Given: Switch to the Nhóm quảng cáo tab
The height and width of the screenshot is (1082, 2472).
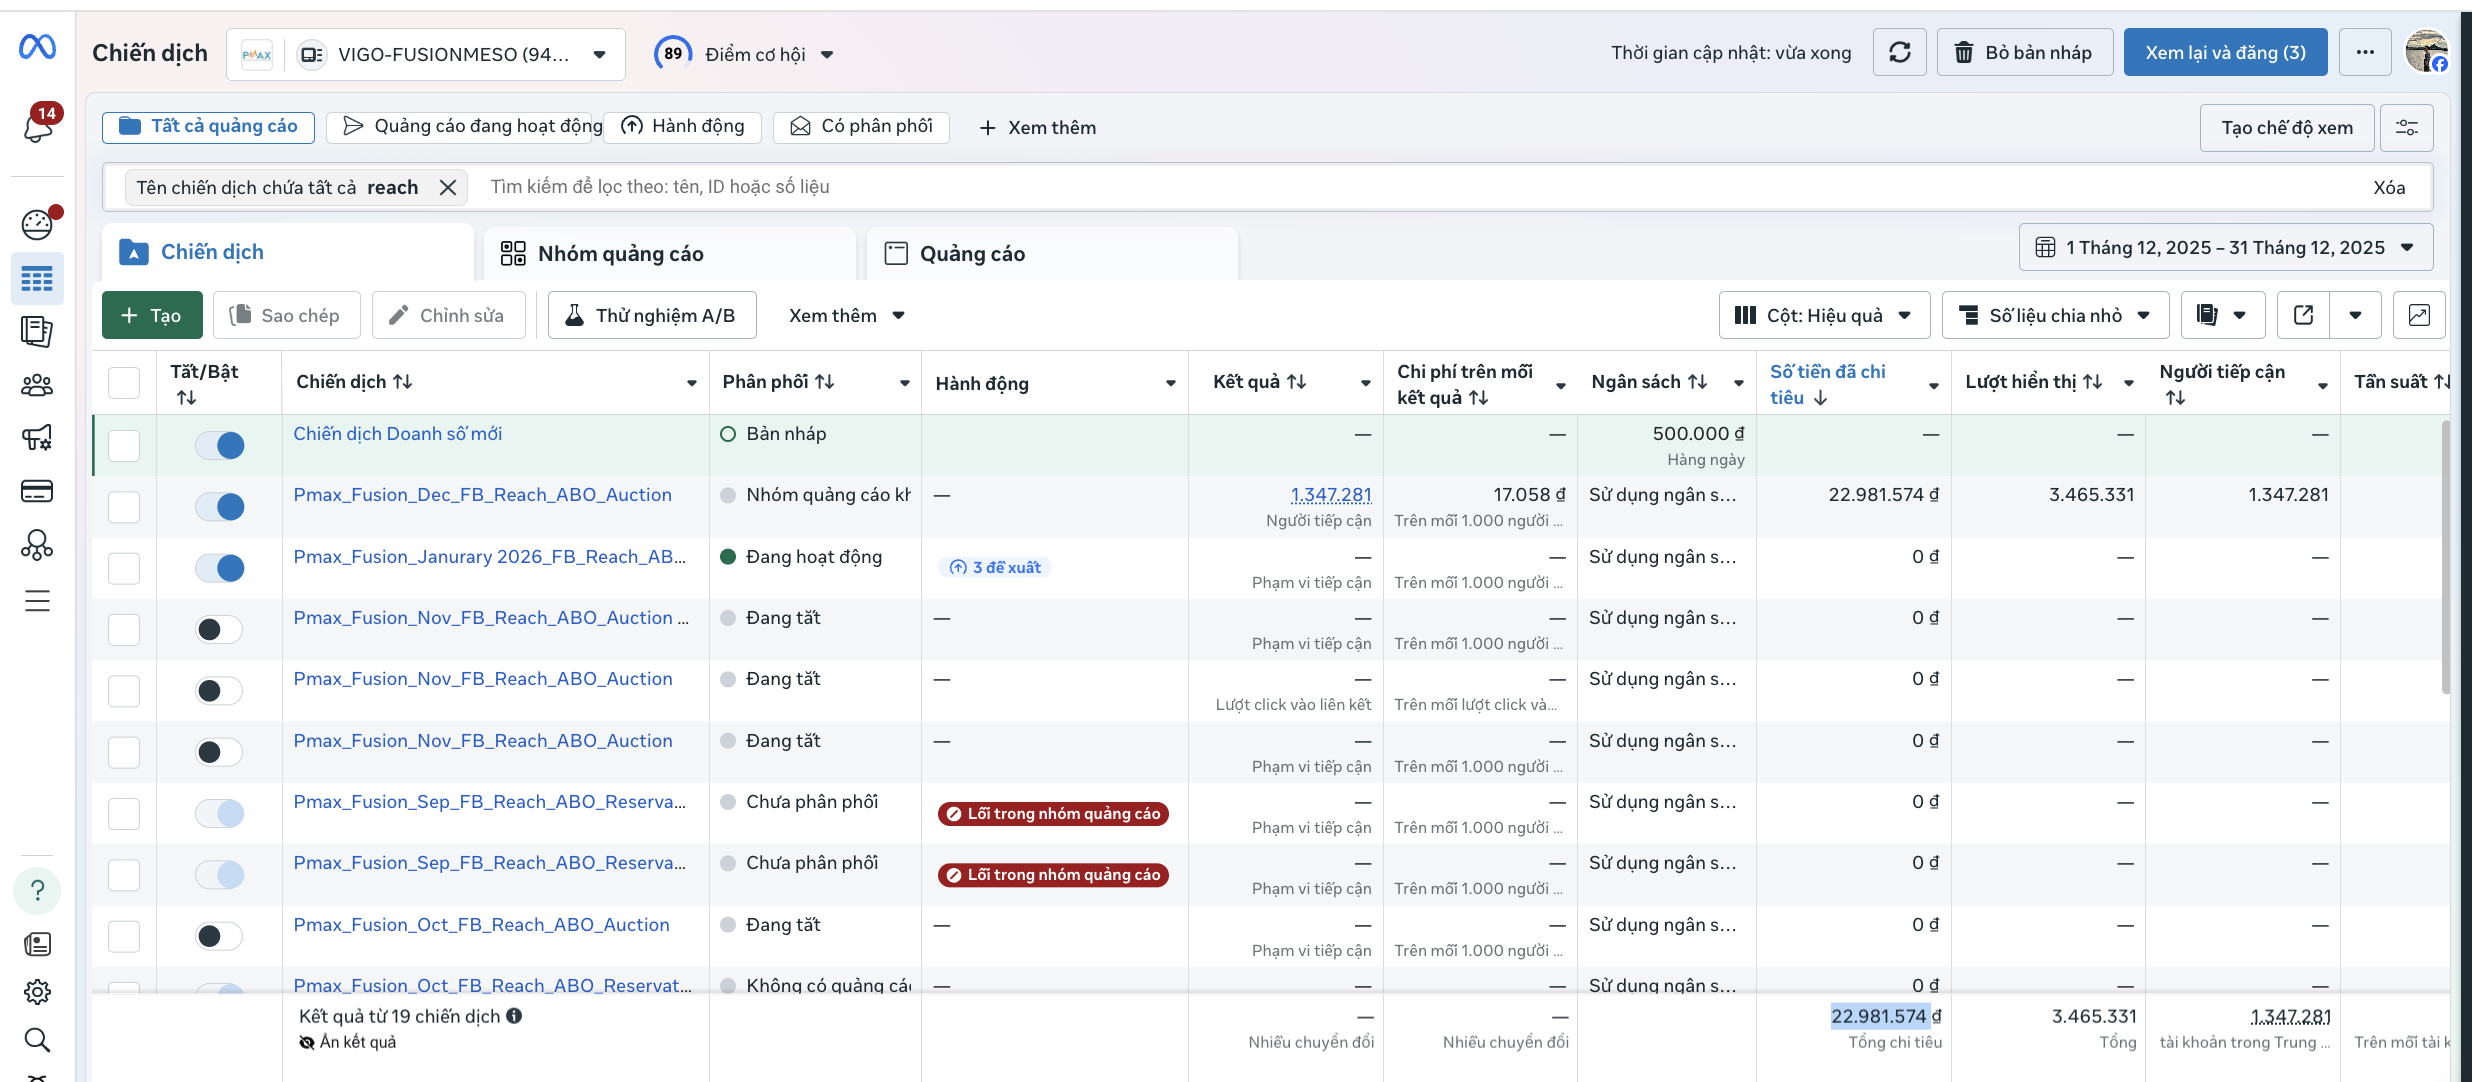Looking at the screenshot, I should click(620, 254).
